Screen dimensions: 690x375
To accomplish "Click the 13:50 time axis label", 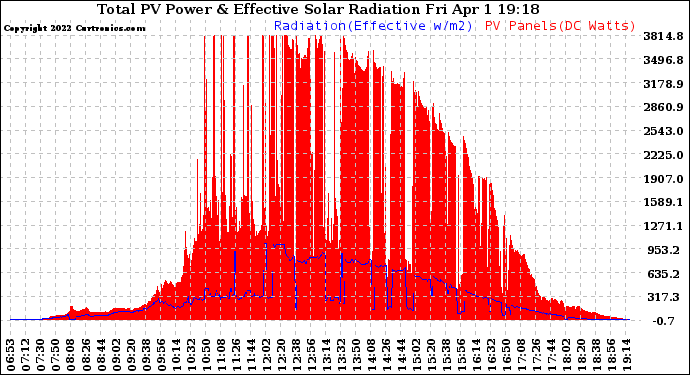I will [357, 355].
